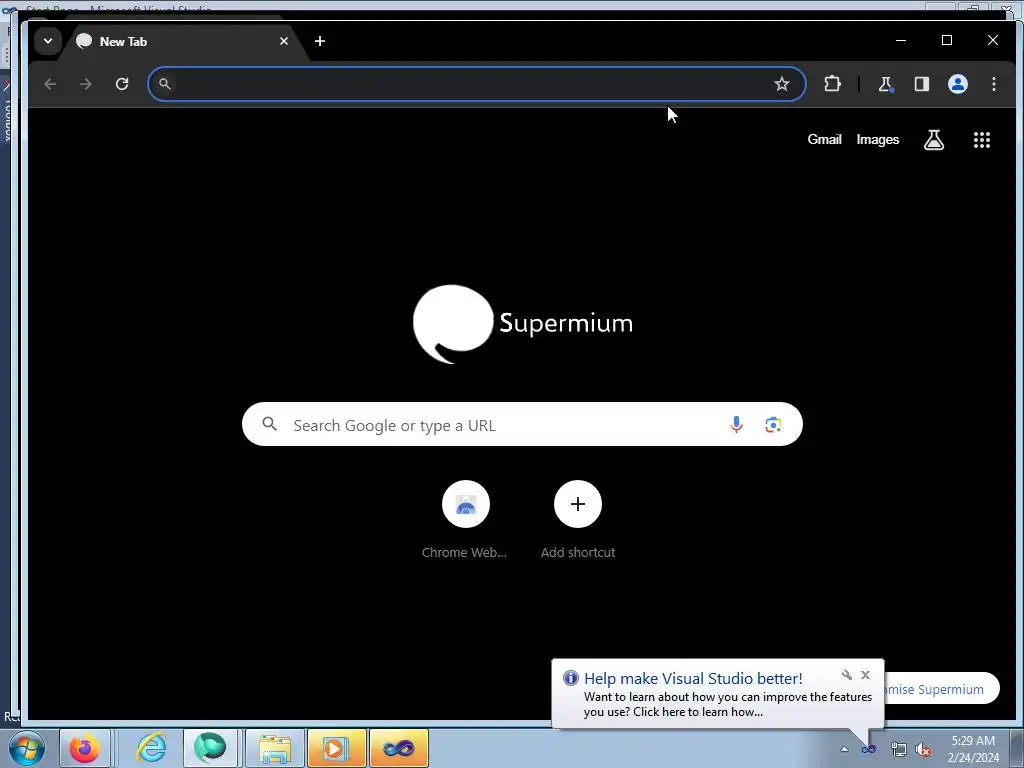Open the Gmail link
Image resolution: width=1024 pixels, height=768 pixels.
click(824, 139)
